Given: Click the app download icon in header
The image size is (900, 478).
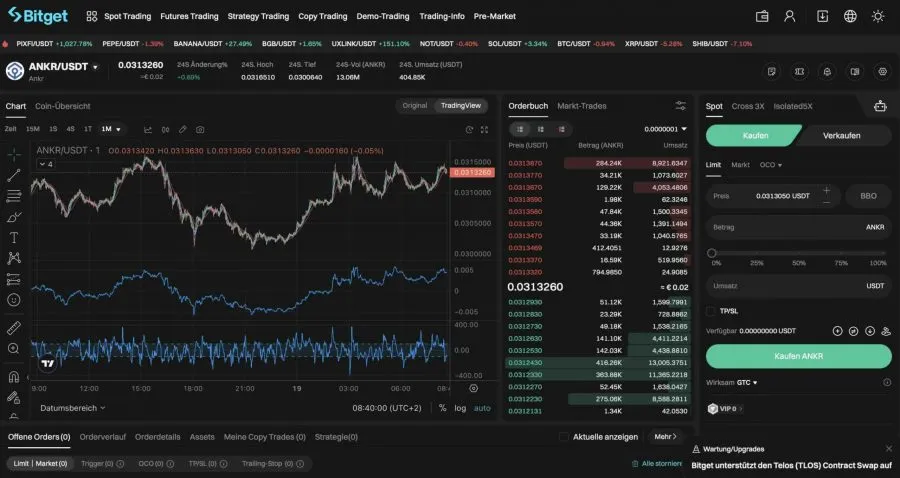Looking at the screenshot, I should pyautogui.click(x=822, y=17).
